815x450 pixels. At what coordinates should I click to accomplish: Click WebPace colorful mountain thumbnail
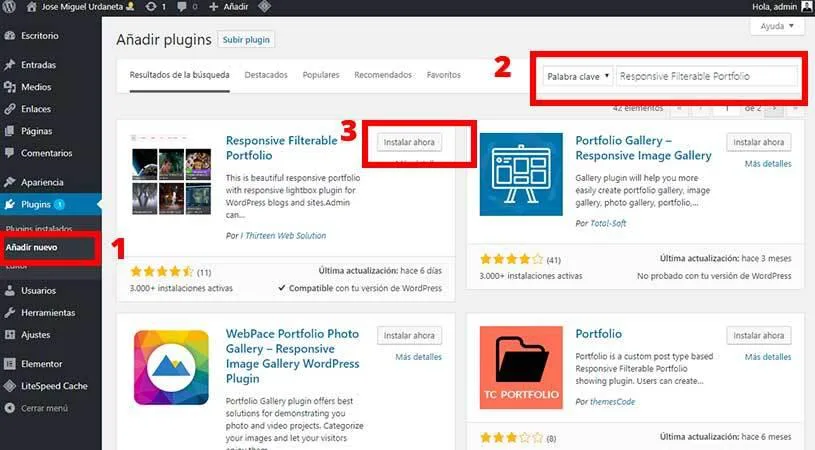[x=171, y=368]
